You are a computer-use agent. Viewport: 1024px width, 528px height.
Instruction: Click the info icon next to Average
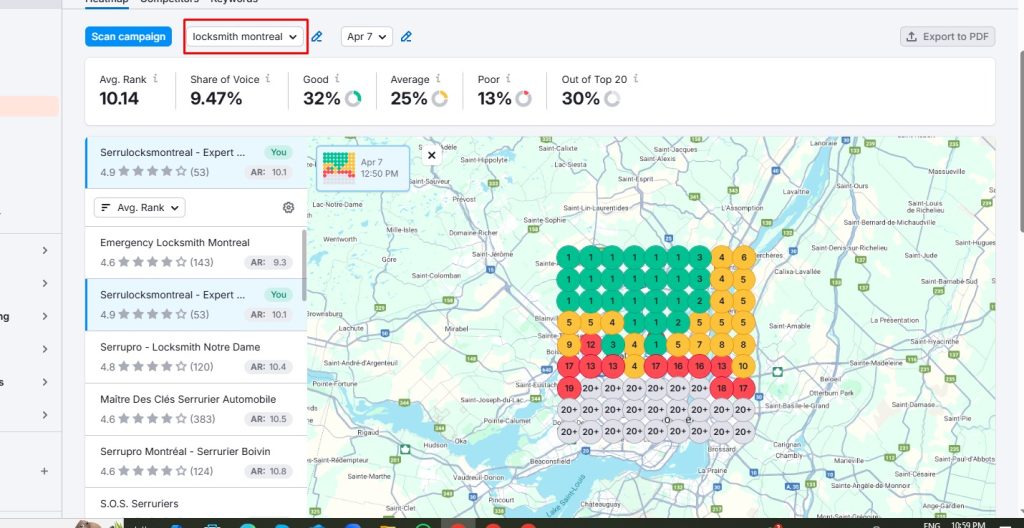pos(438,78)
